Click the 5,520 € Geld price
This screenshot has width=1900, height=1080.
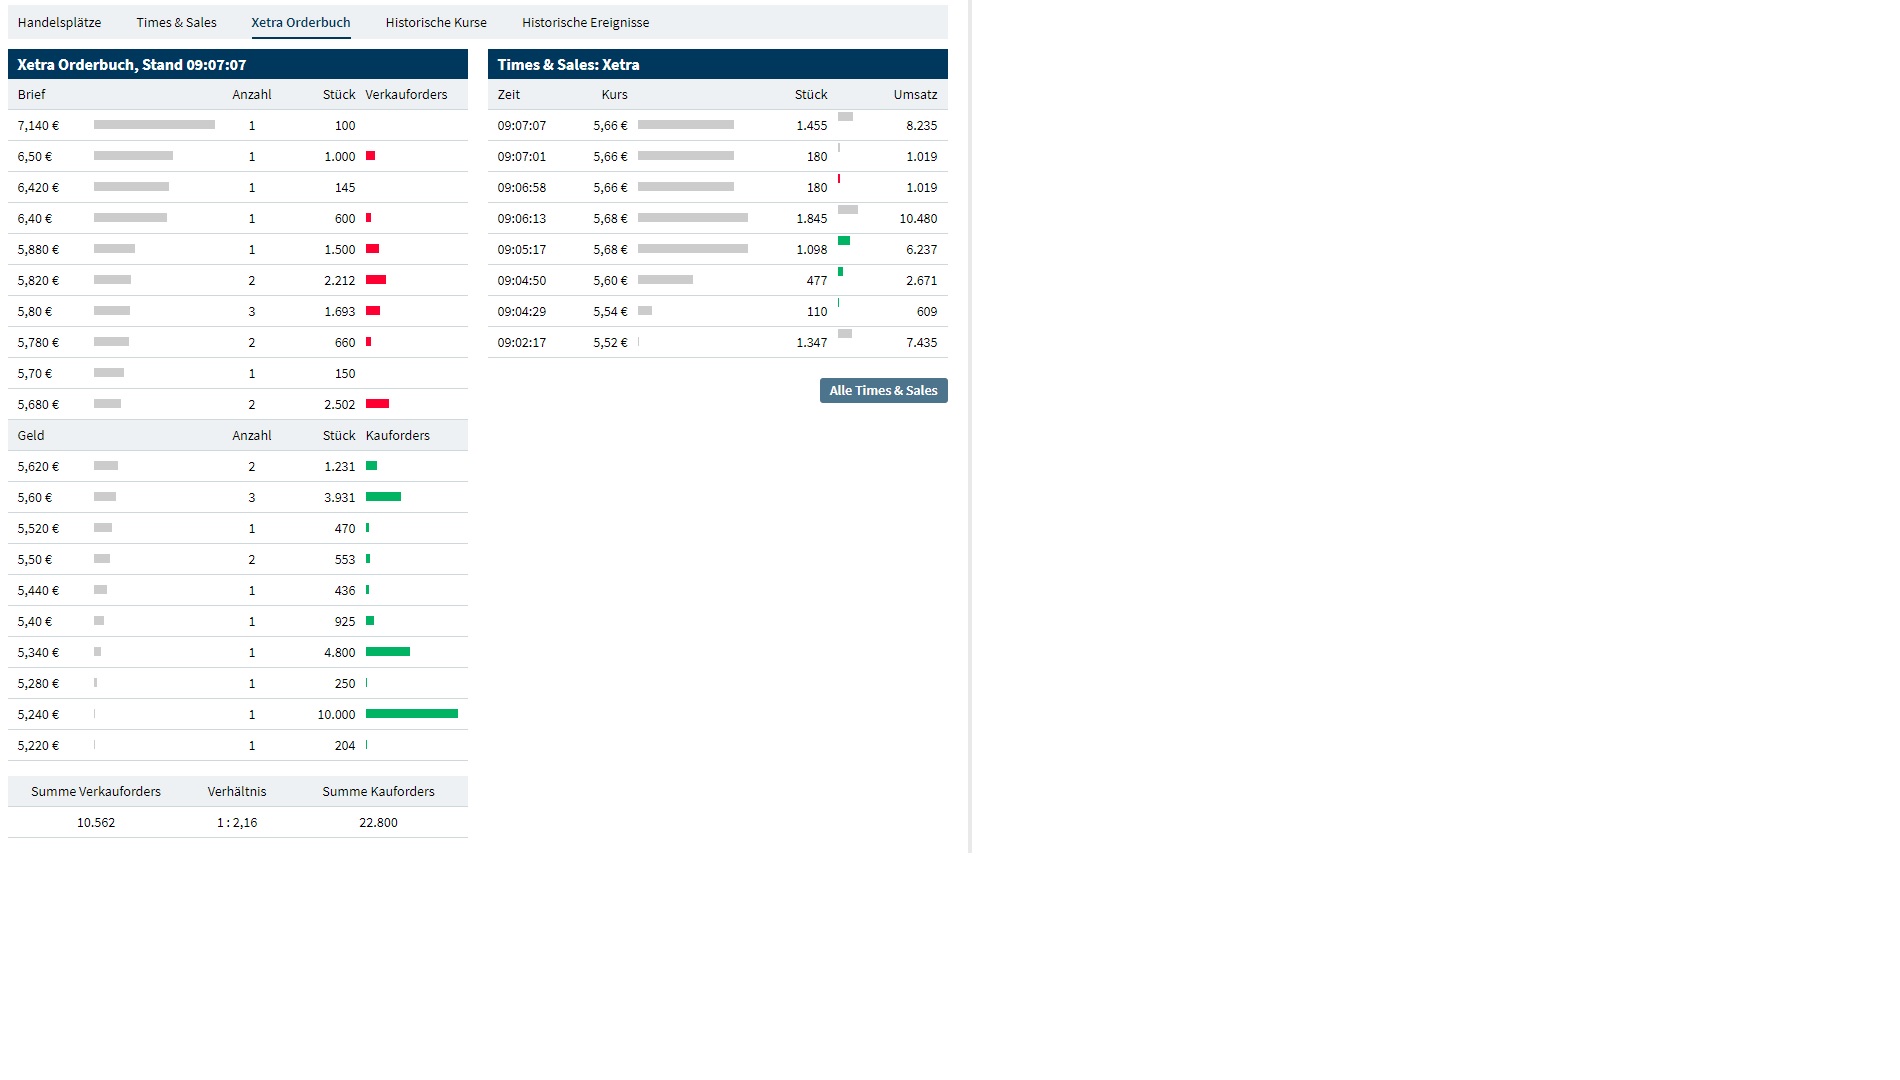(38, 528)
